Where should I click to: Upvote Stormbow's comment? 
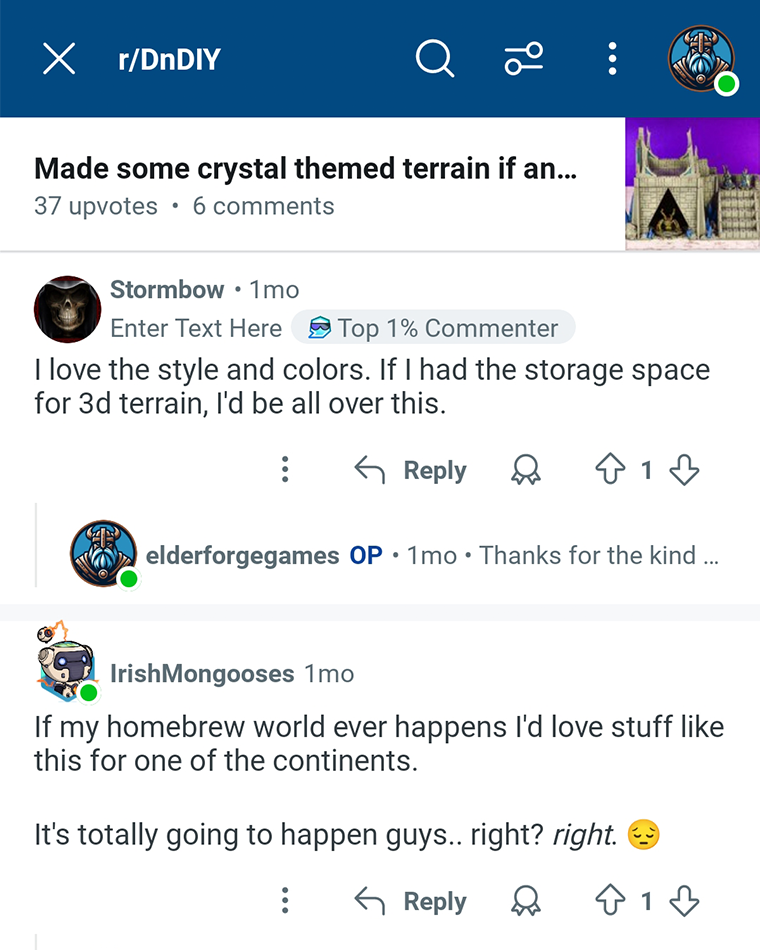(610, 470)
